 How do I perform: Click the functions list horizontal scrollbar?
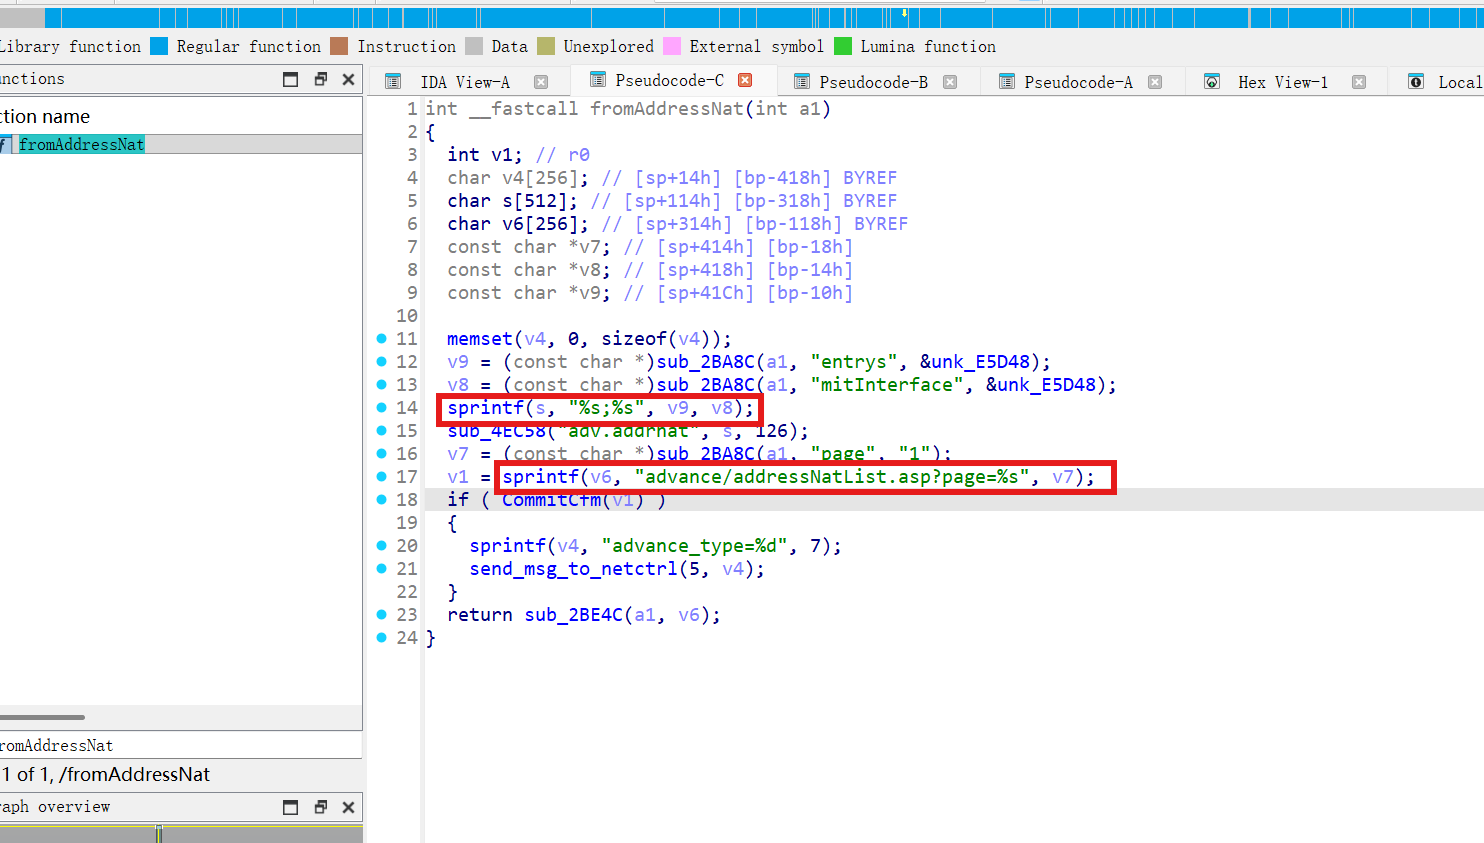click(42, 717)
